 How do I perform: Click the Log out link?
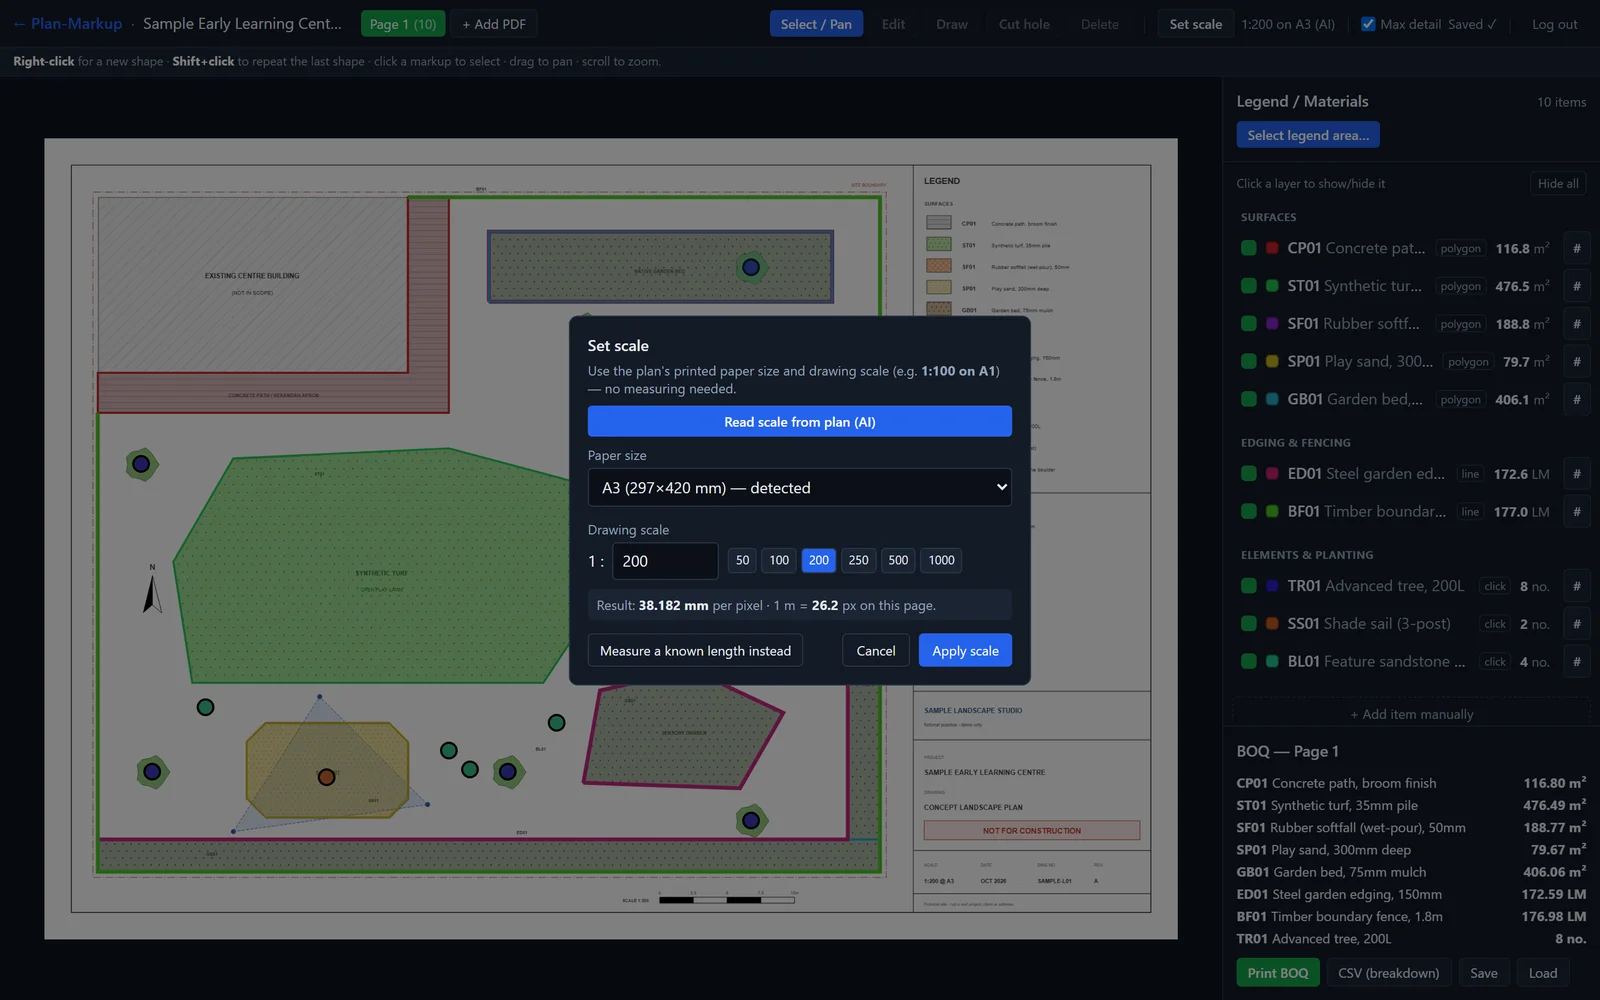(1555, 24)
